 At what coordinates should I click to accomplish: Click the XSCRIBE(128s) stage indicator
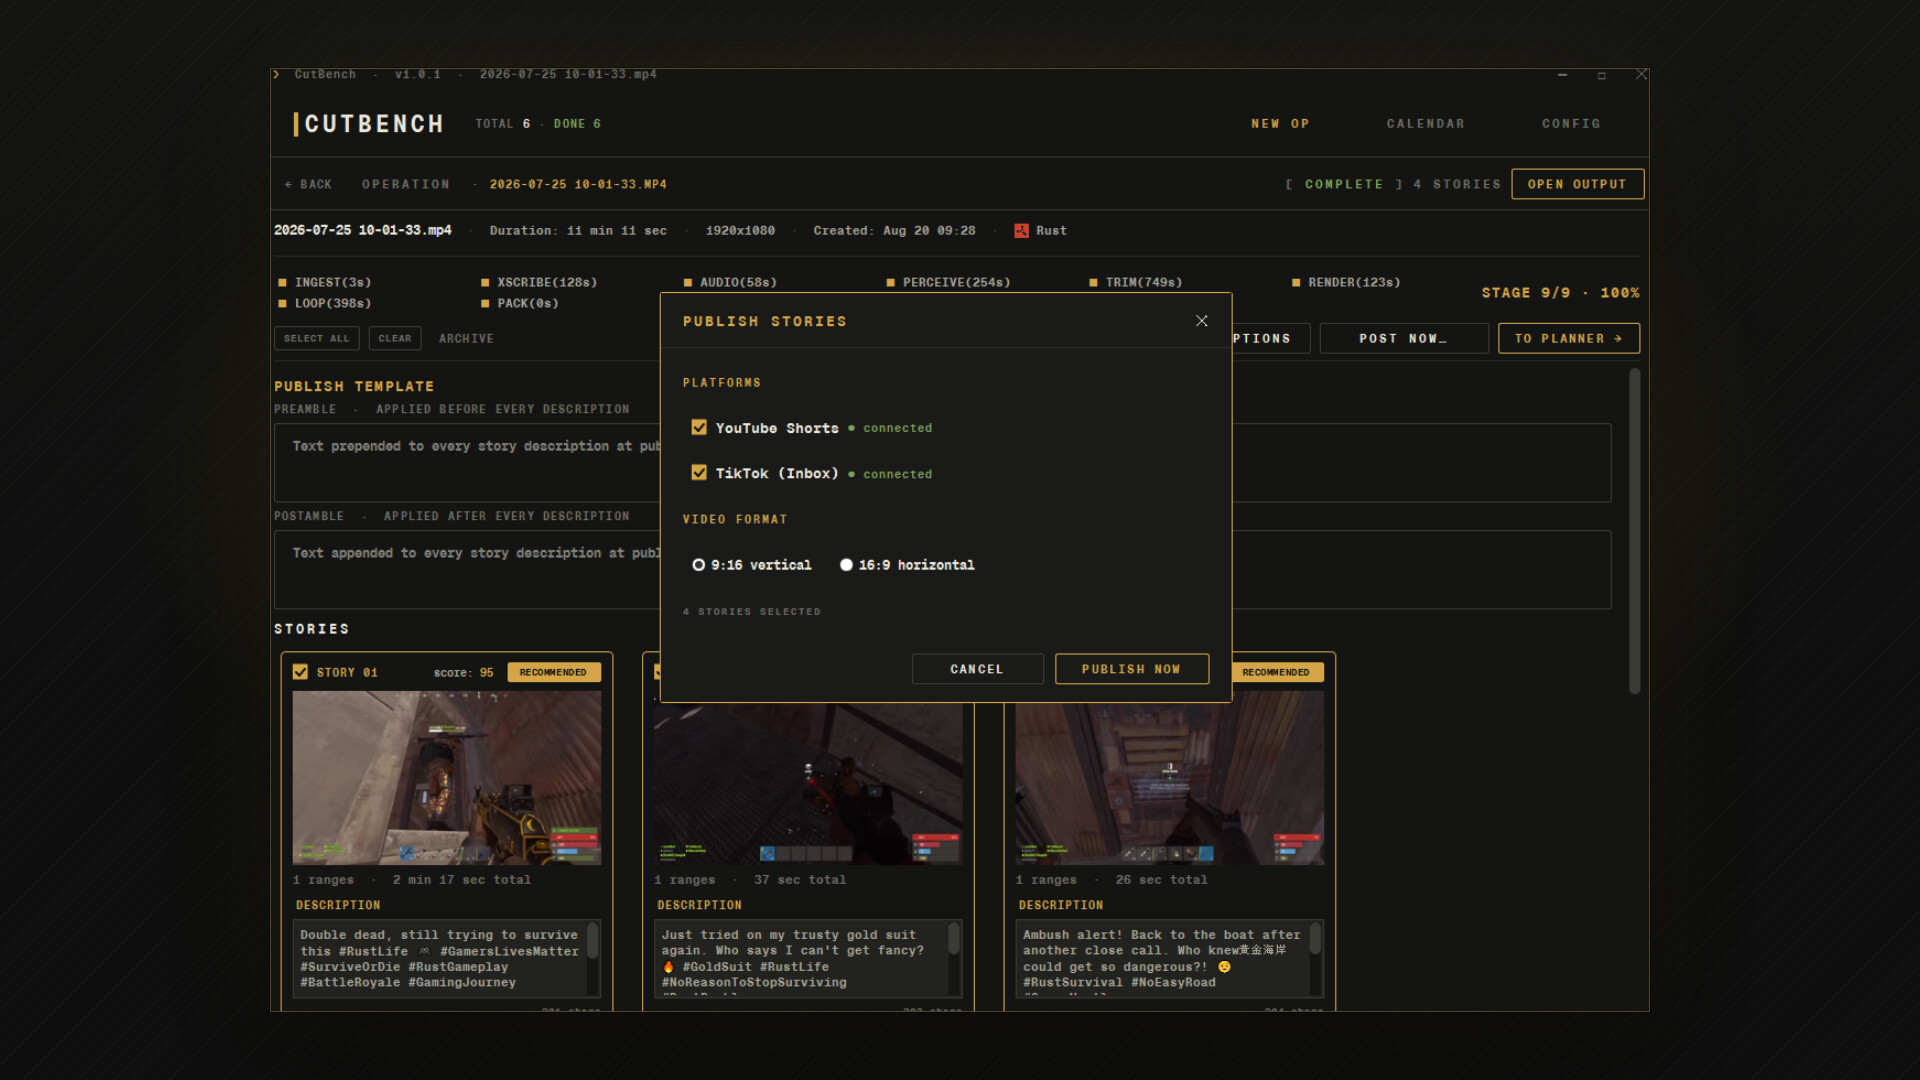539,282
